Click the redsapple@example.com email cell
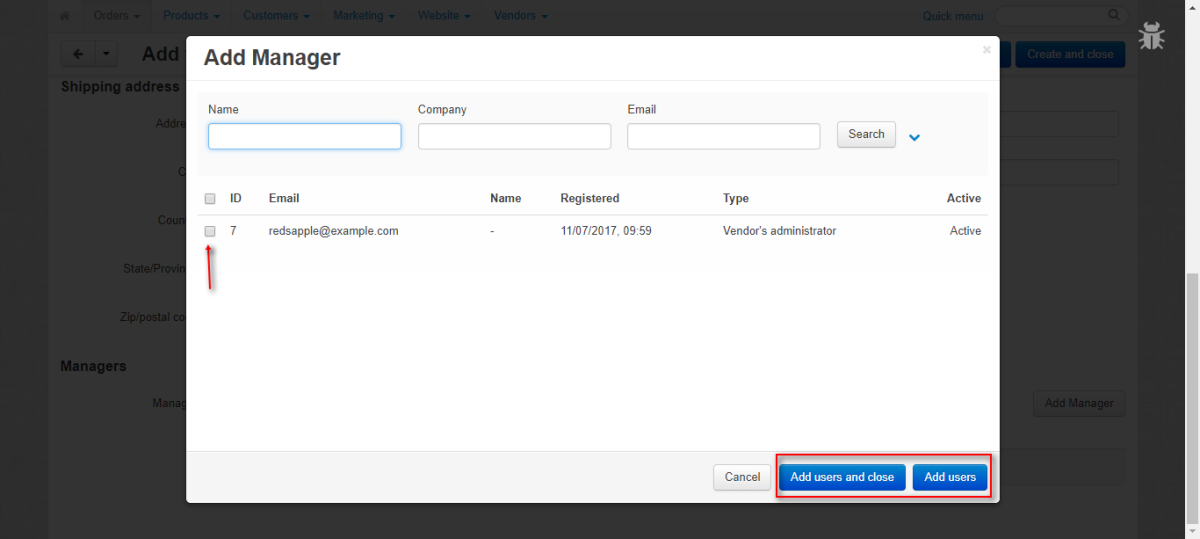Viewport: 1200px width, 539px height. point(334,231)
